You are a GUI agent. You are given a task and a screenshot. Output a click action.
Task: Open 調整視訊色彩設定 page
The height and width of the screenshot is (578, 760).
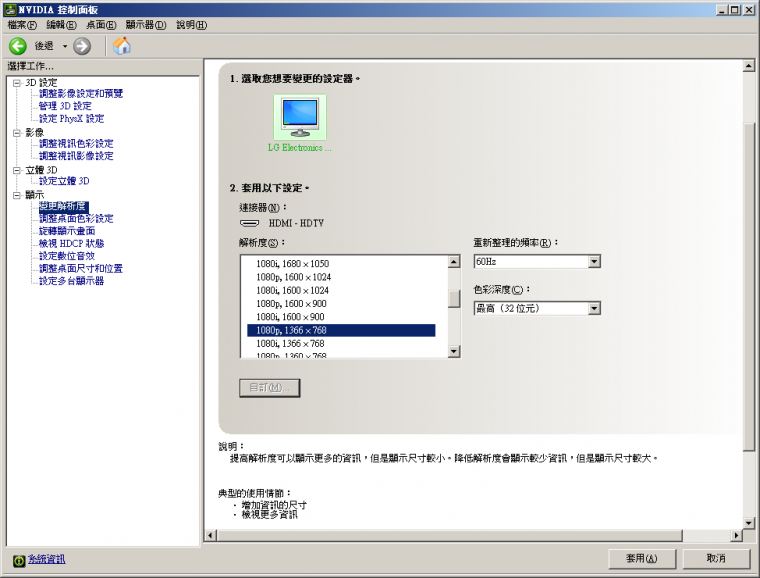(76, 143)
